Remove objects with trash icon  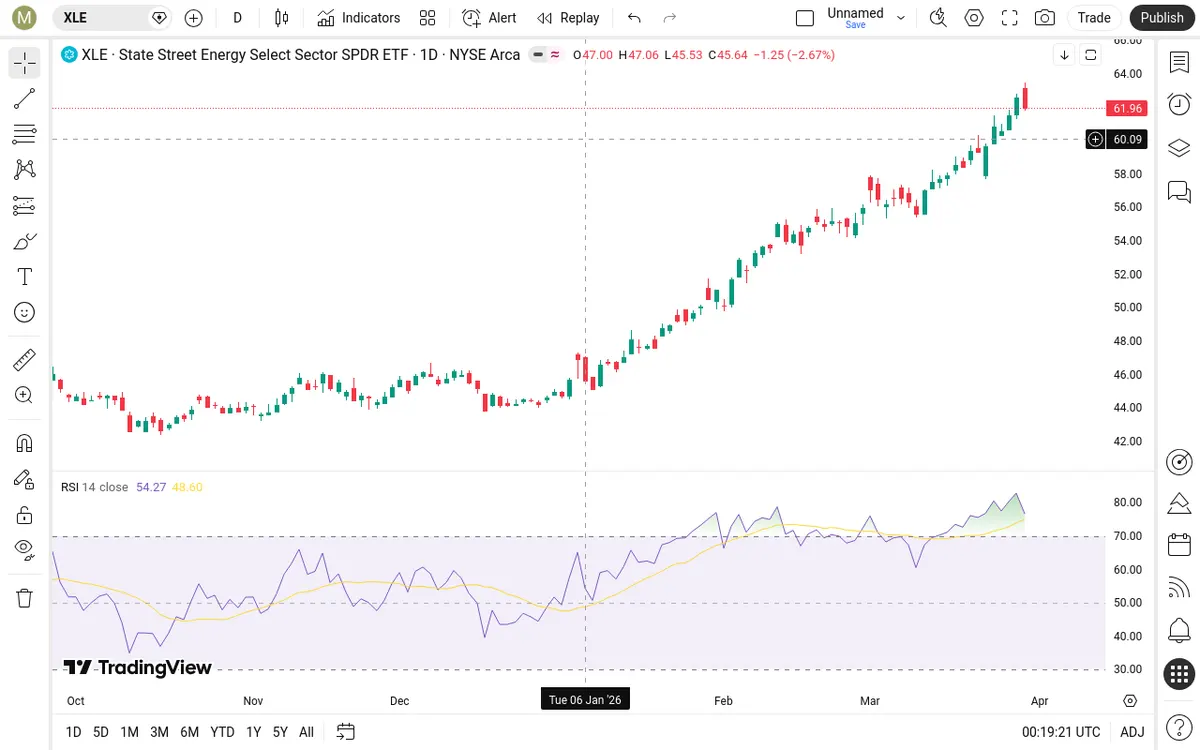[x=25, y=598]
